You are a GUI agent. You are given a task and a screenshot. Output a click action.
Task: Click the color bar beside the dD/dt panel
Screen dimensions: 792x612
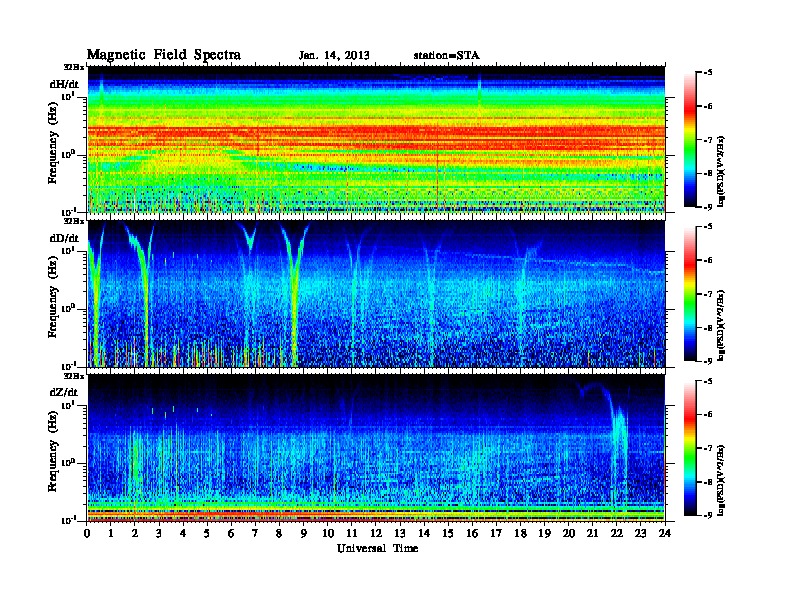690,293
